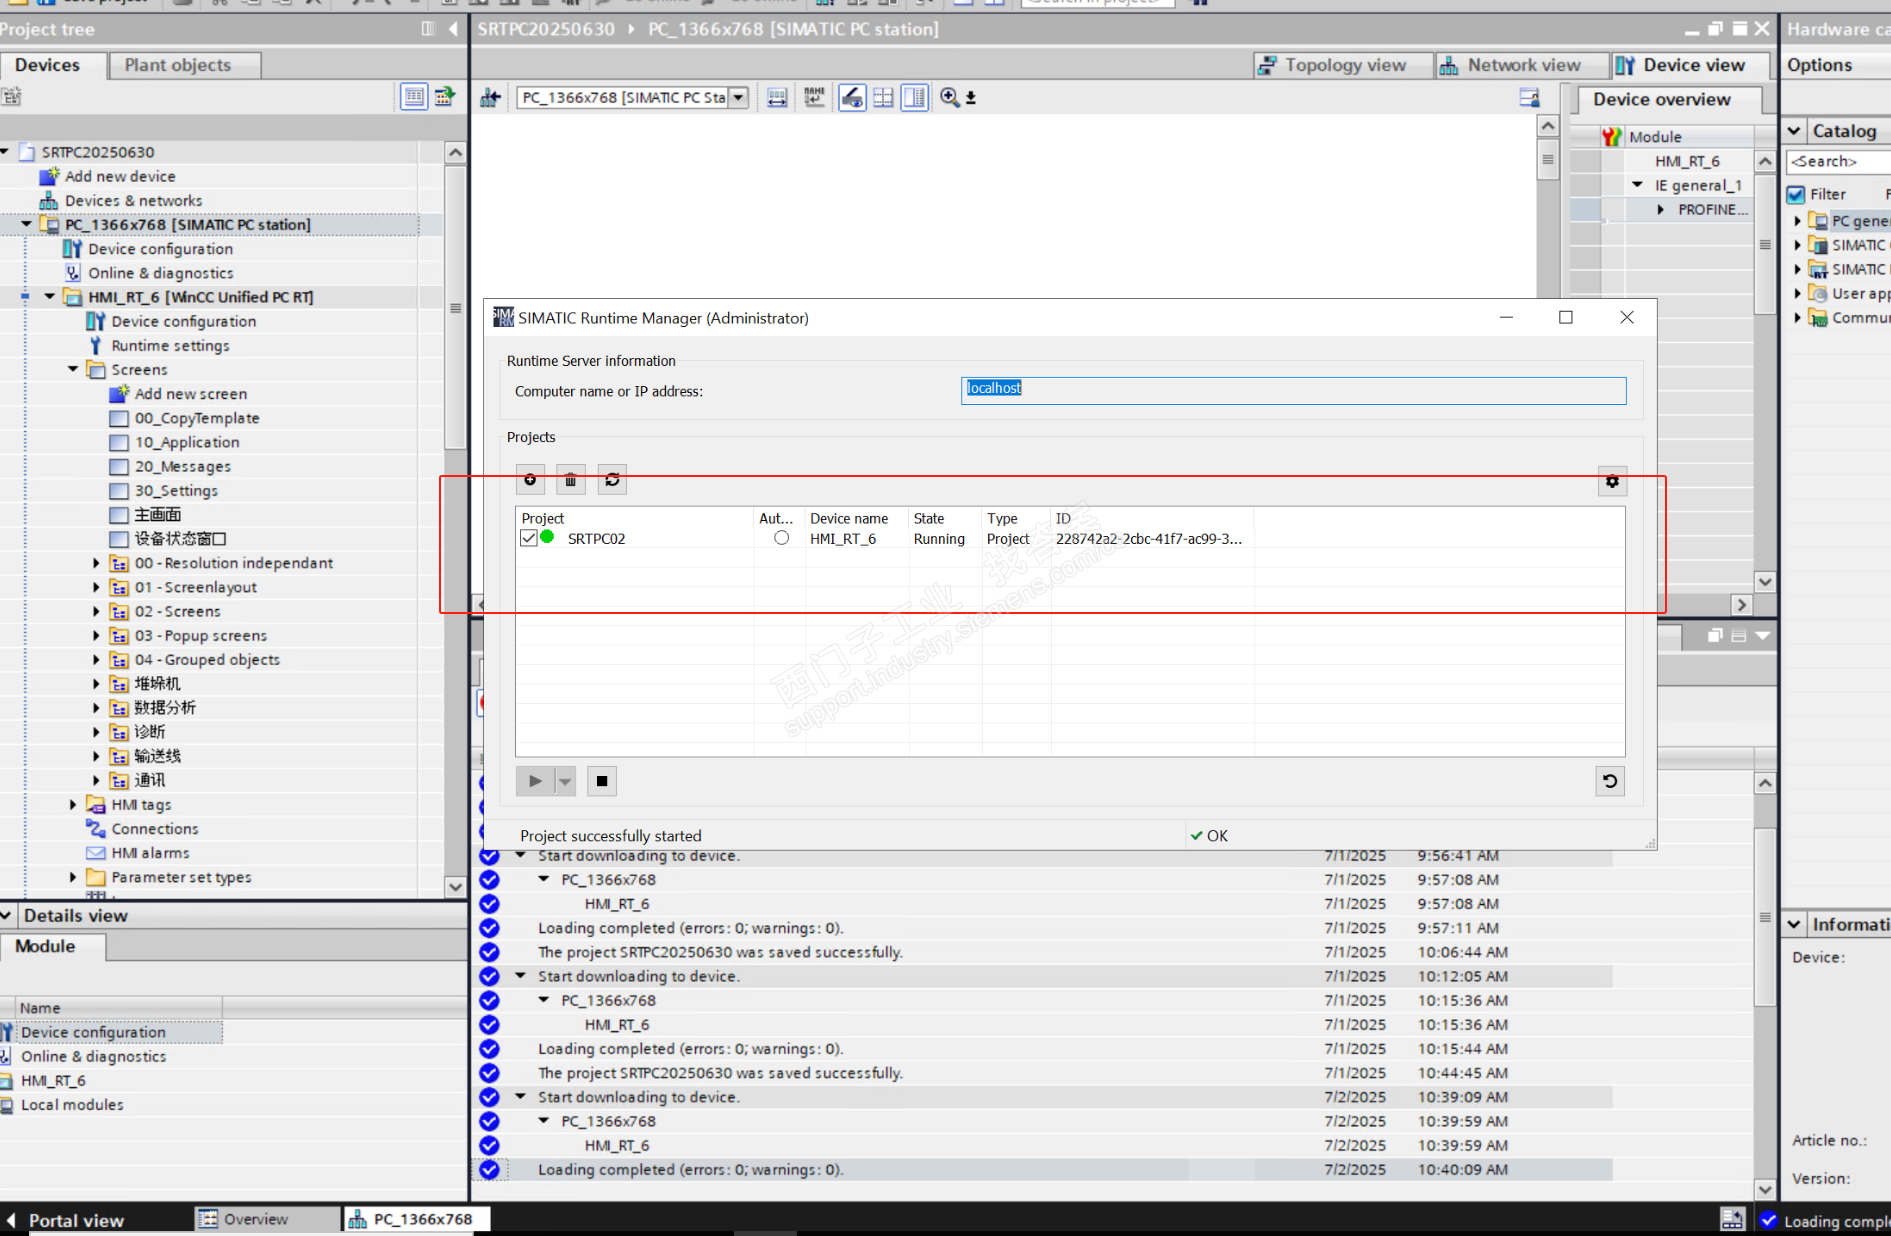Expand the HMI tags folder
Image resolution: width=1891 pixels, height=1236 pixels.
tap(73, 805)
